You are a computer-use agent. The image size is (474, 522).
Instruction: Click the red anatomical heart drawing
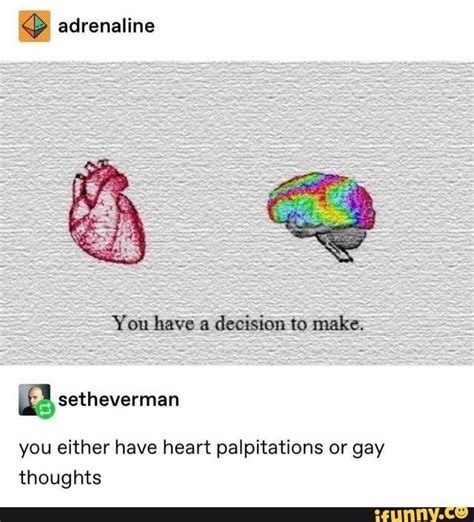point(107,211)
